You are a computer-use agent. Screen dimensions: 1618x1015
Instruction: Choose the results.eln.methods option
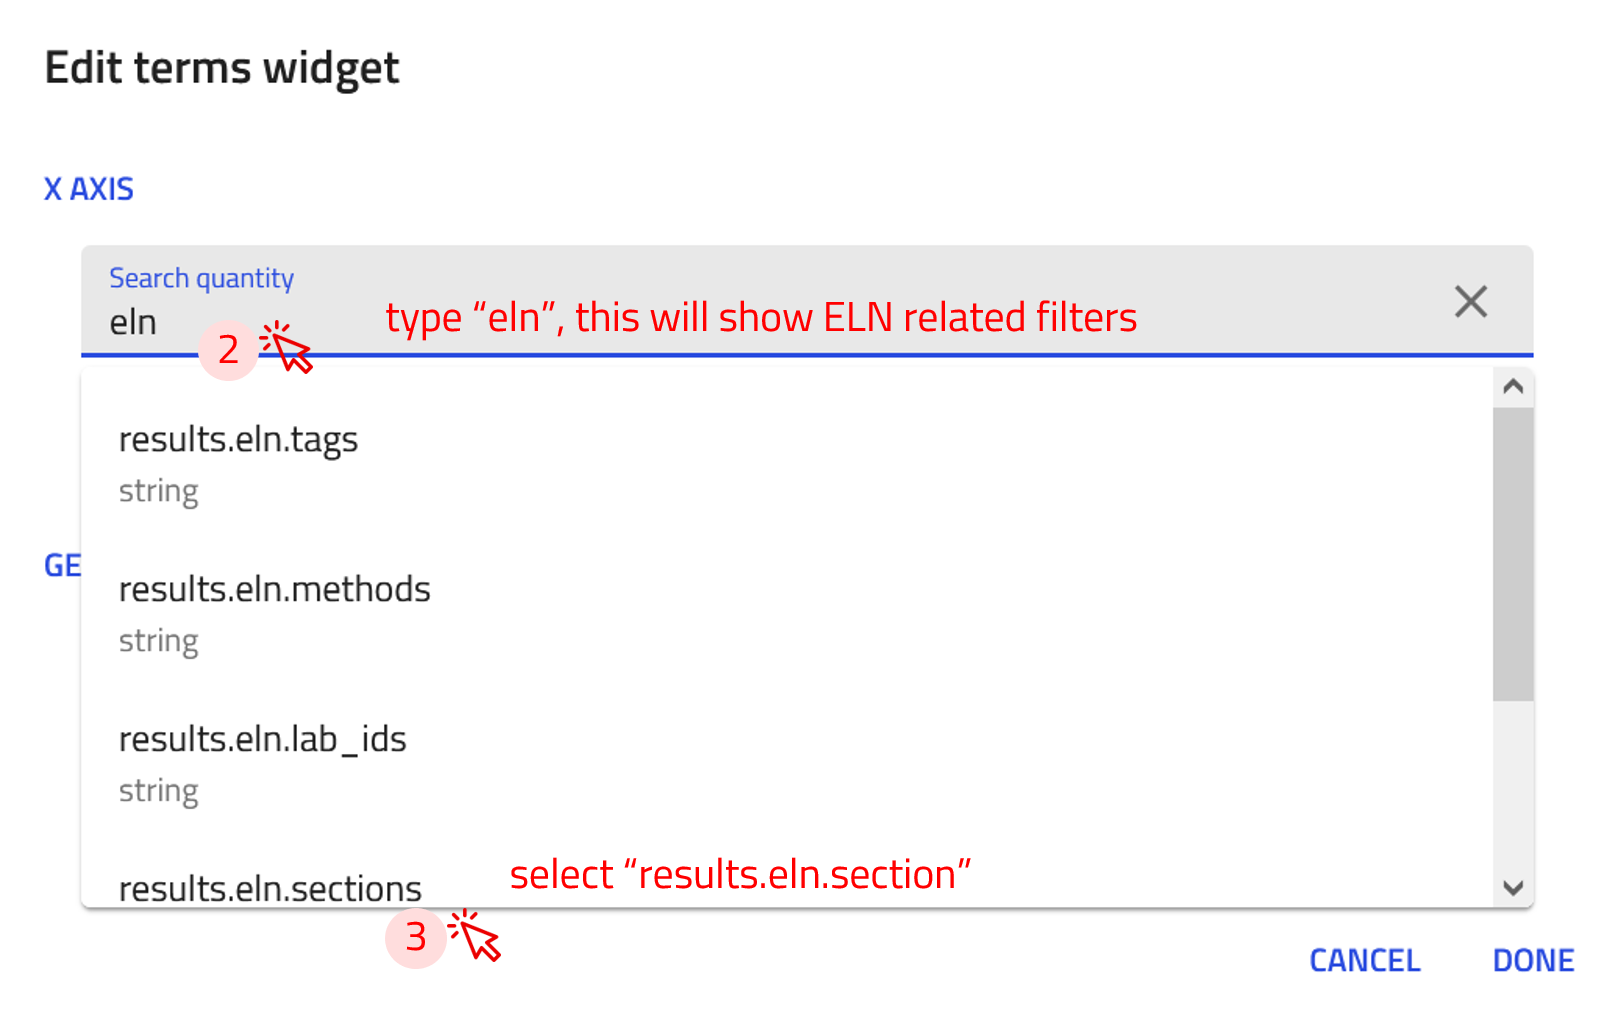click(x=274, y=590)
